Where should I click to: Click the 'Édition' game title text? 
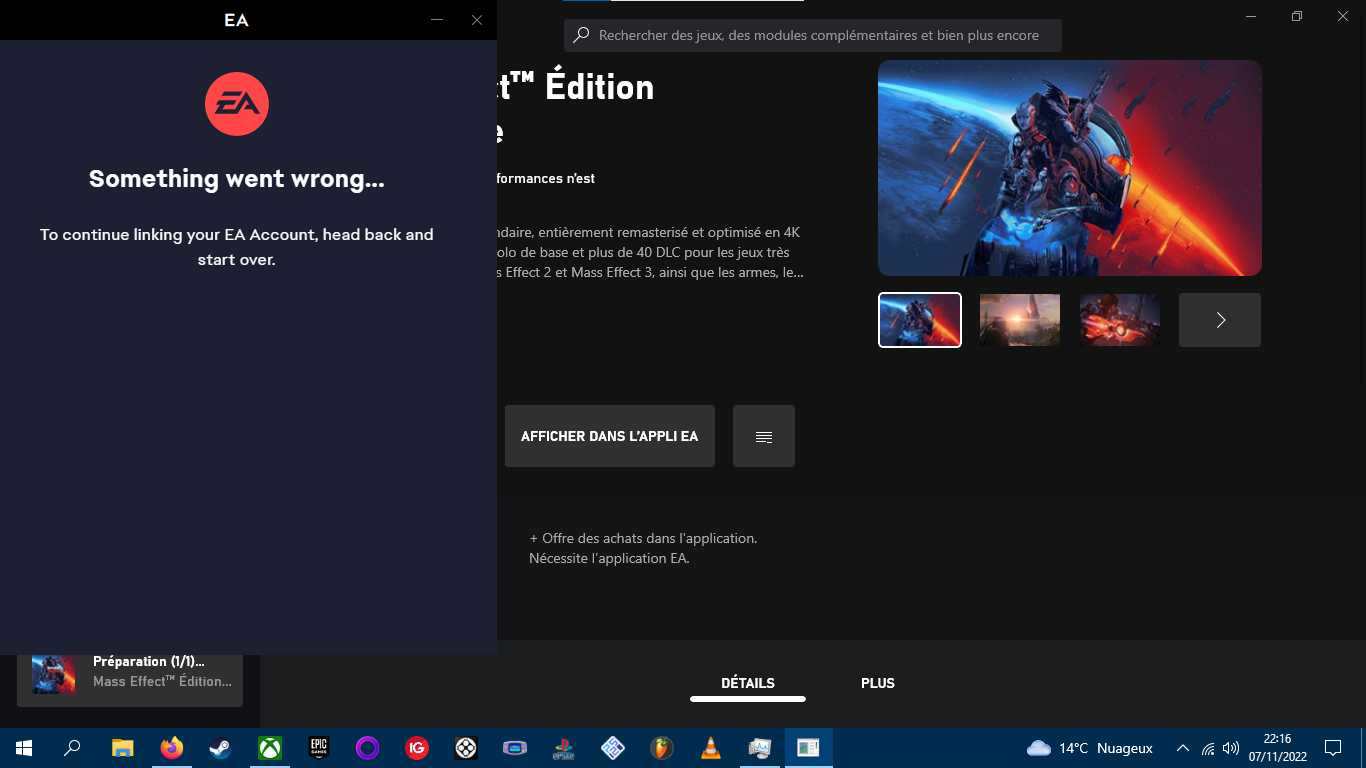(x=600, y=88)
